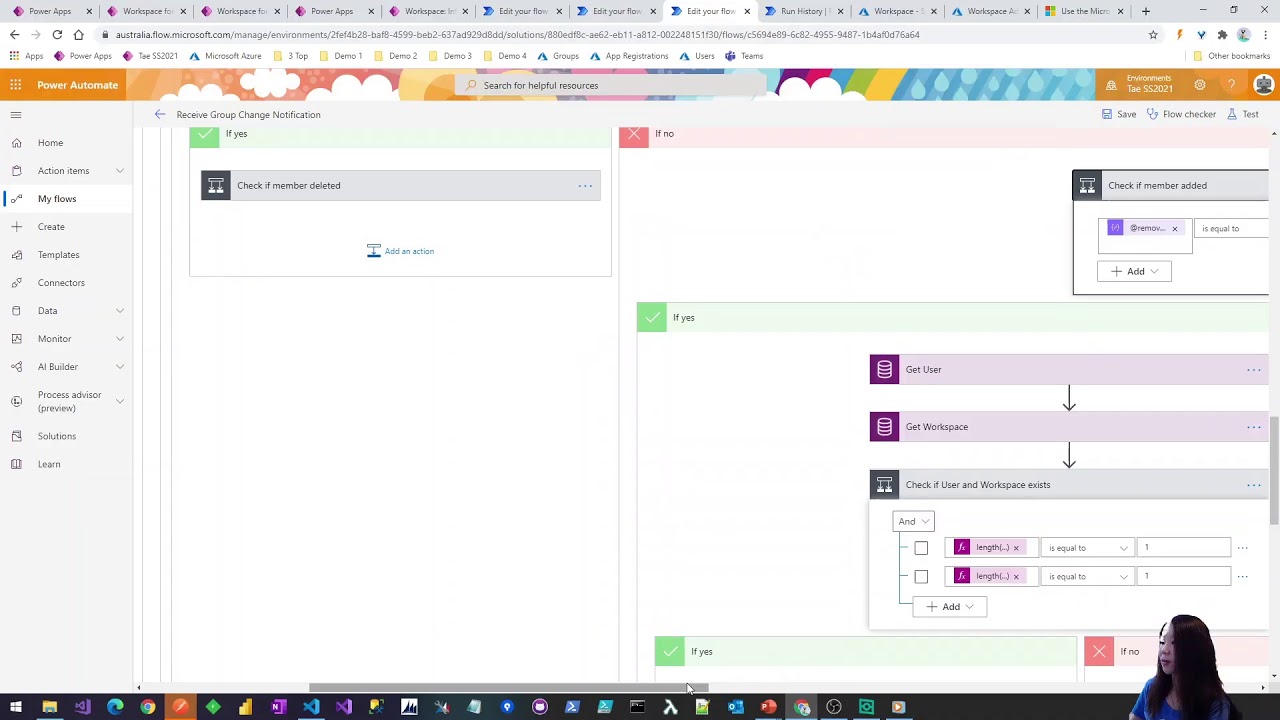This screenshot has width=1280, height=720.
Task: Open the Other bookmarks folder
Action: (x=1231, y=56)
